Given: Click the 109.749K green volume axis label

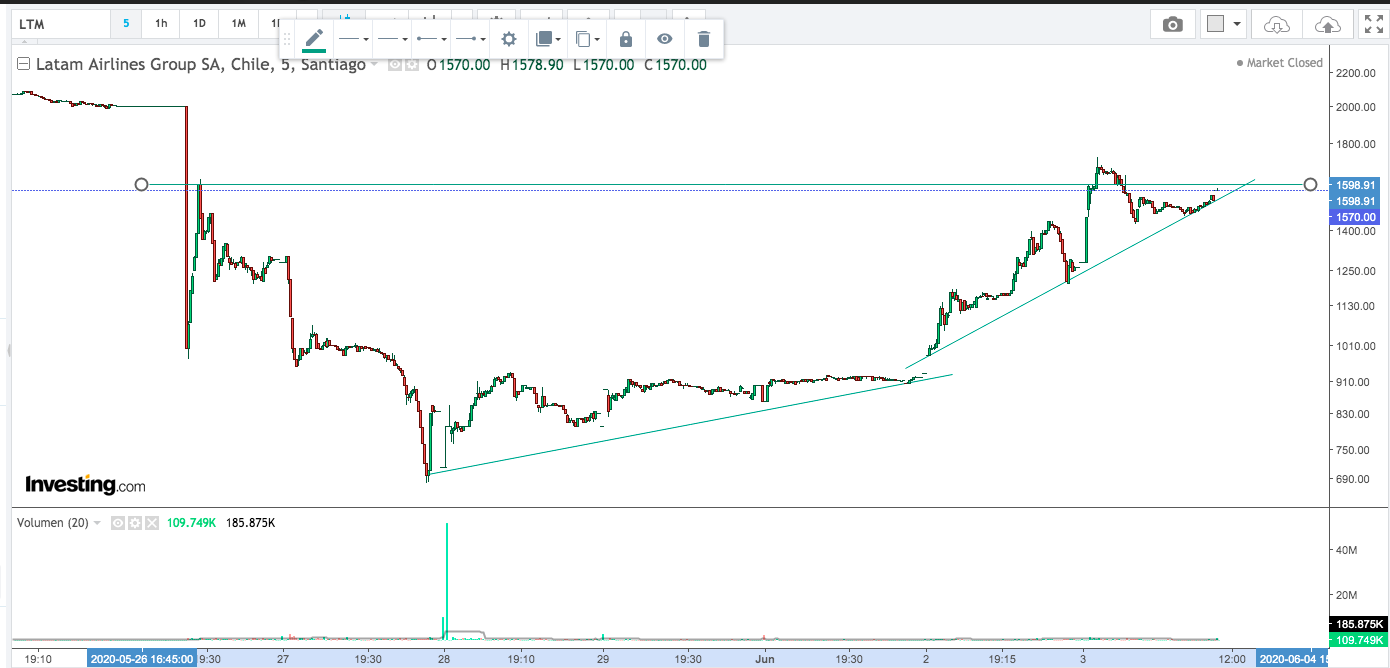Looking at the screenshot, I should pos(1359,640).
